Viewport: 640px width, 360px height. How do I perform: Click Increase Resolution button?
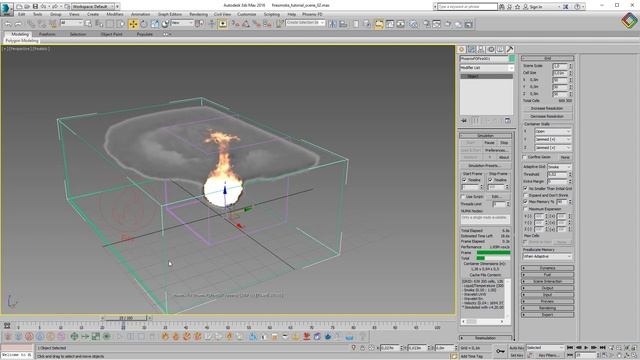point(547,109)
